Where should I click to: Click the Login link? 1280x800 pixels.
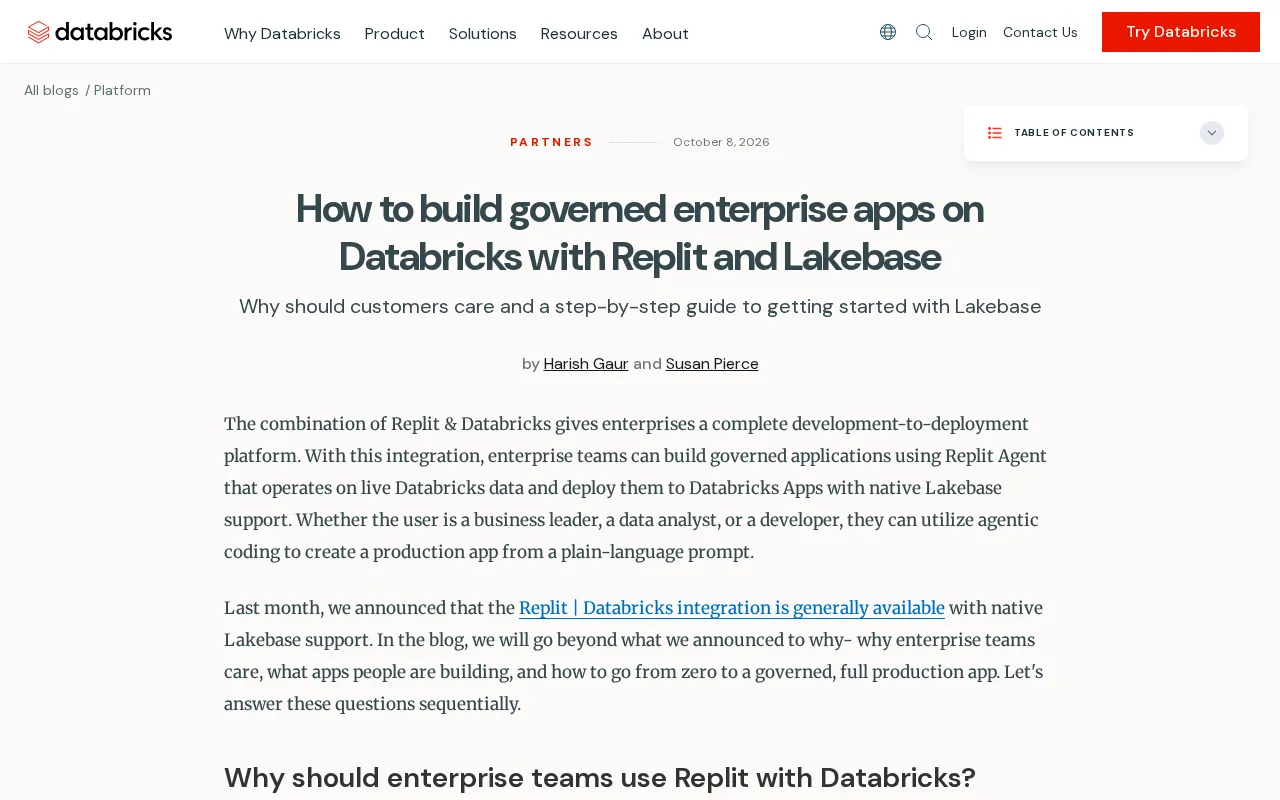969,32
